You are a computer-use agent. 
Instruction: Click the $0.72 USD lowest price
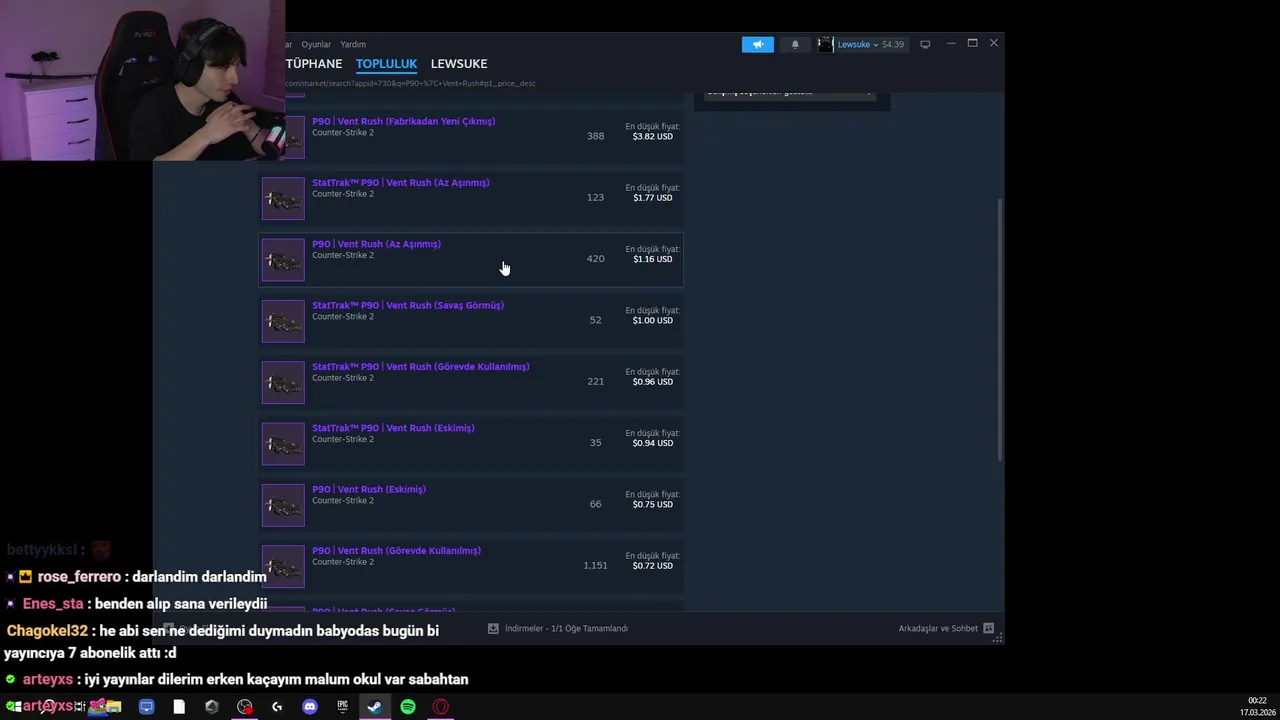pyautogui.click(x=652, y=566)
